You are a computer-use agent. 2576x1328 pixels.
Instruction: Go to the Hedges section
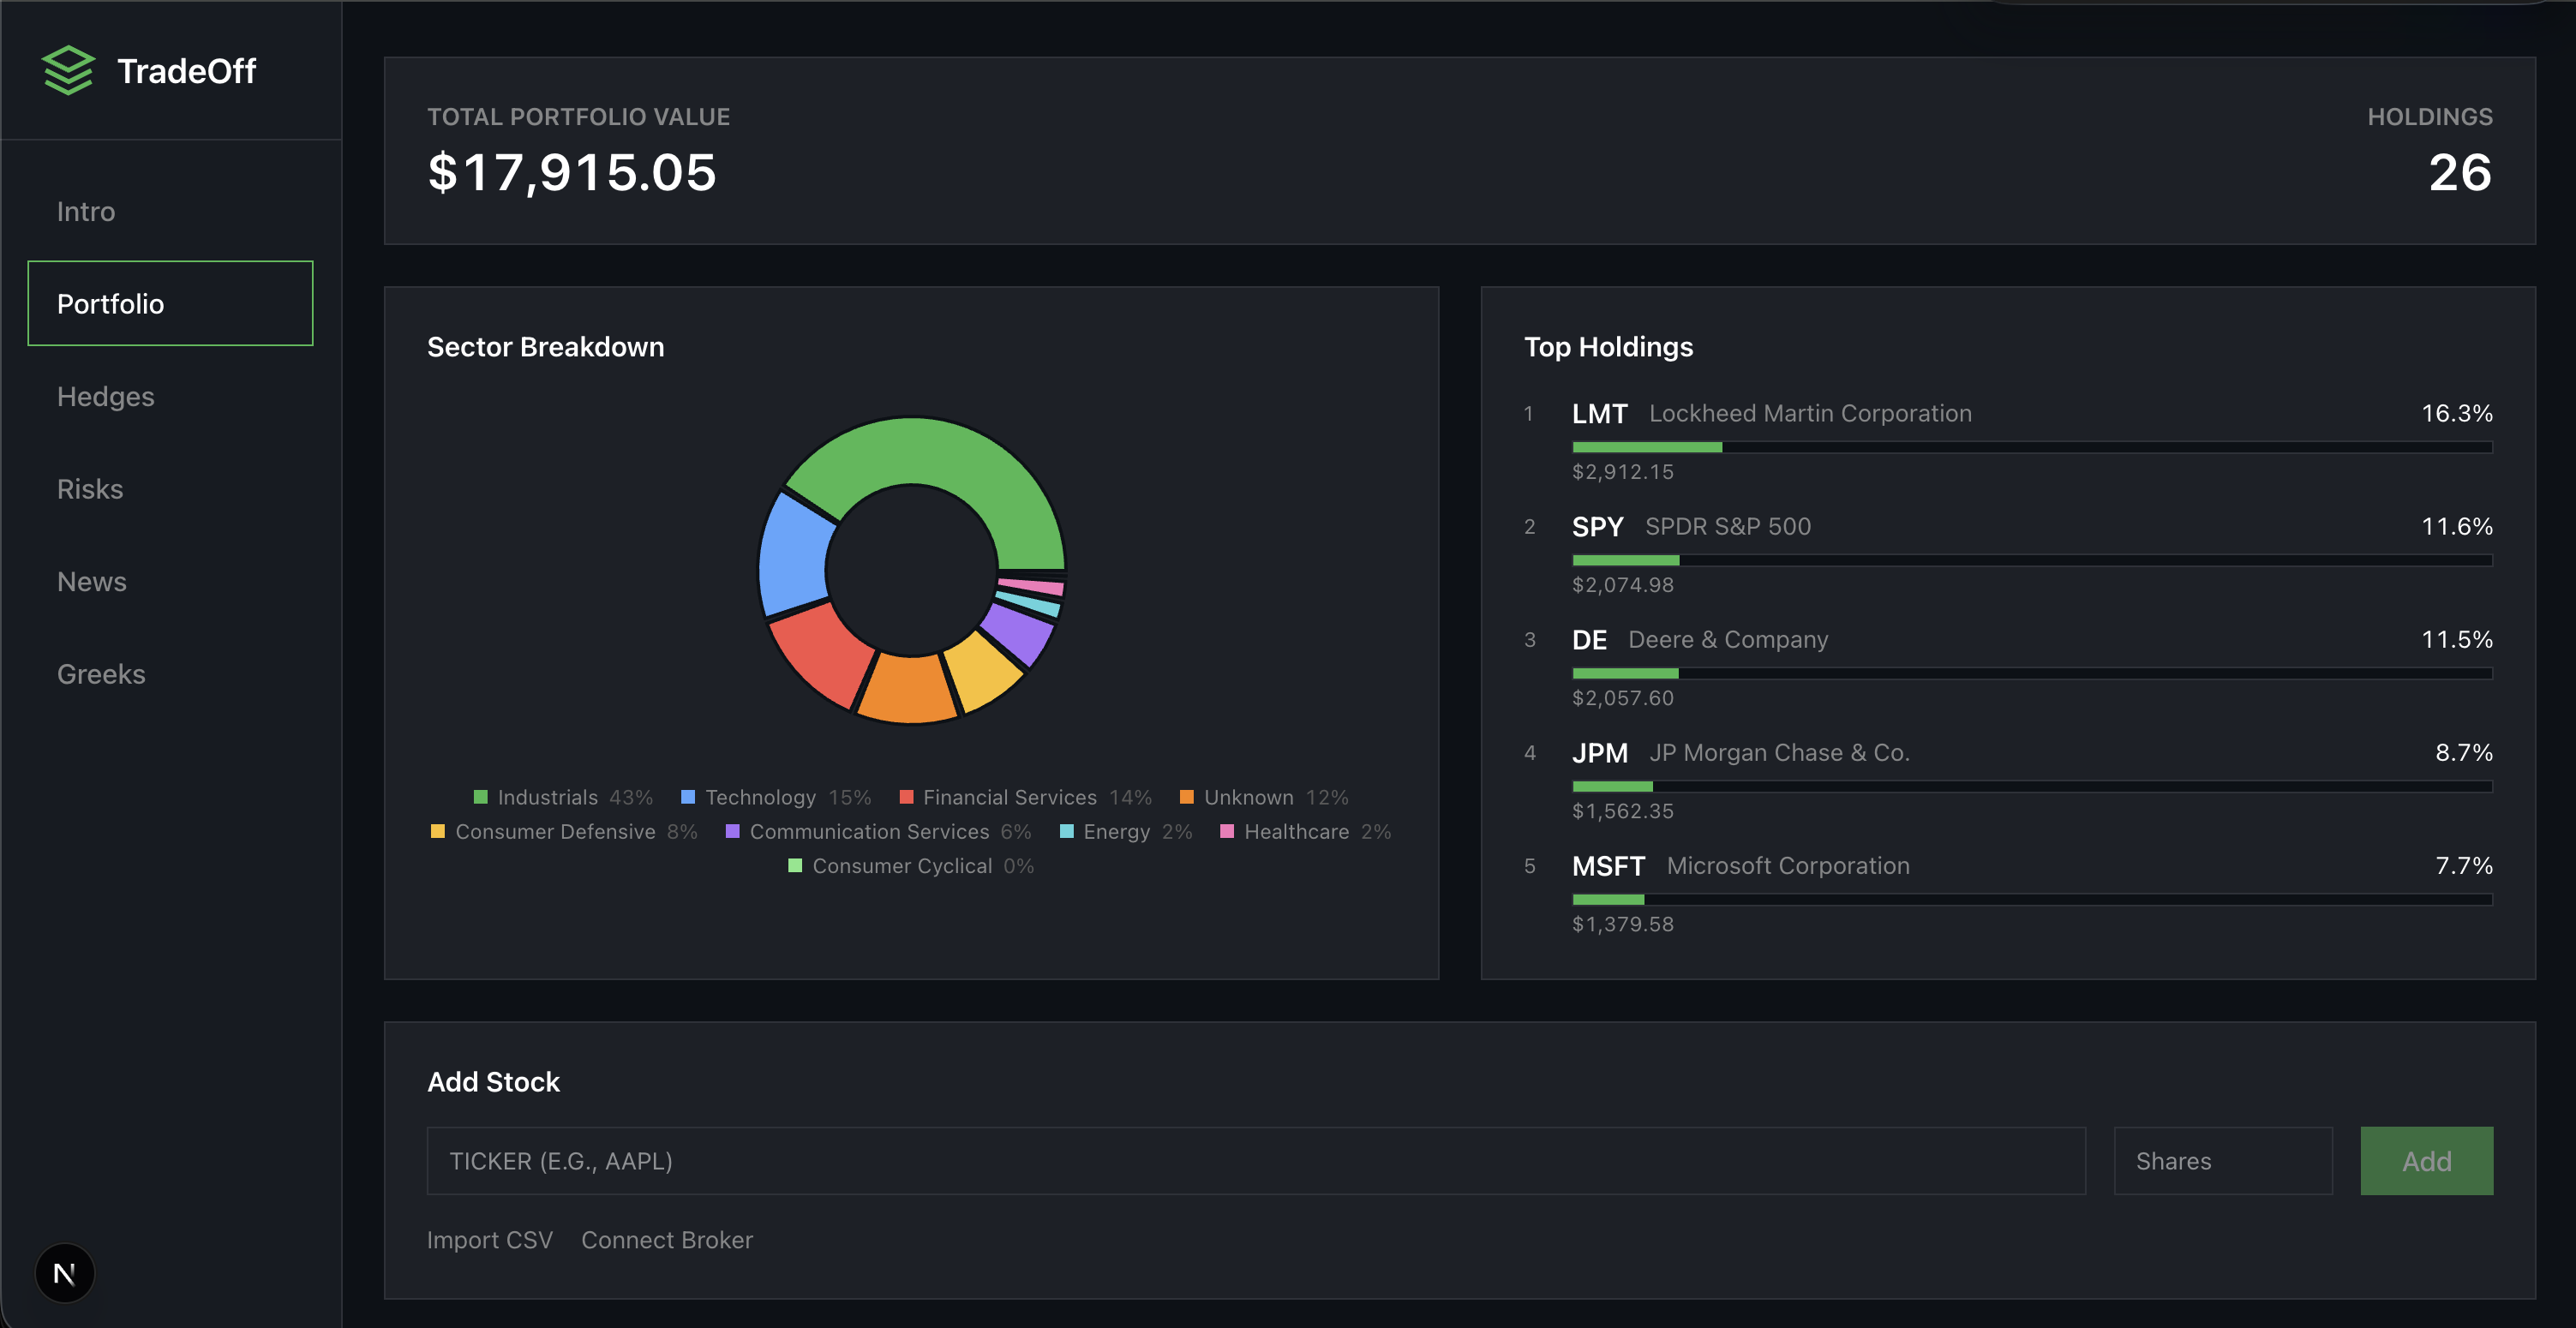106,396
